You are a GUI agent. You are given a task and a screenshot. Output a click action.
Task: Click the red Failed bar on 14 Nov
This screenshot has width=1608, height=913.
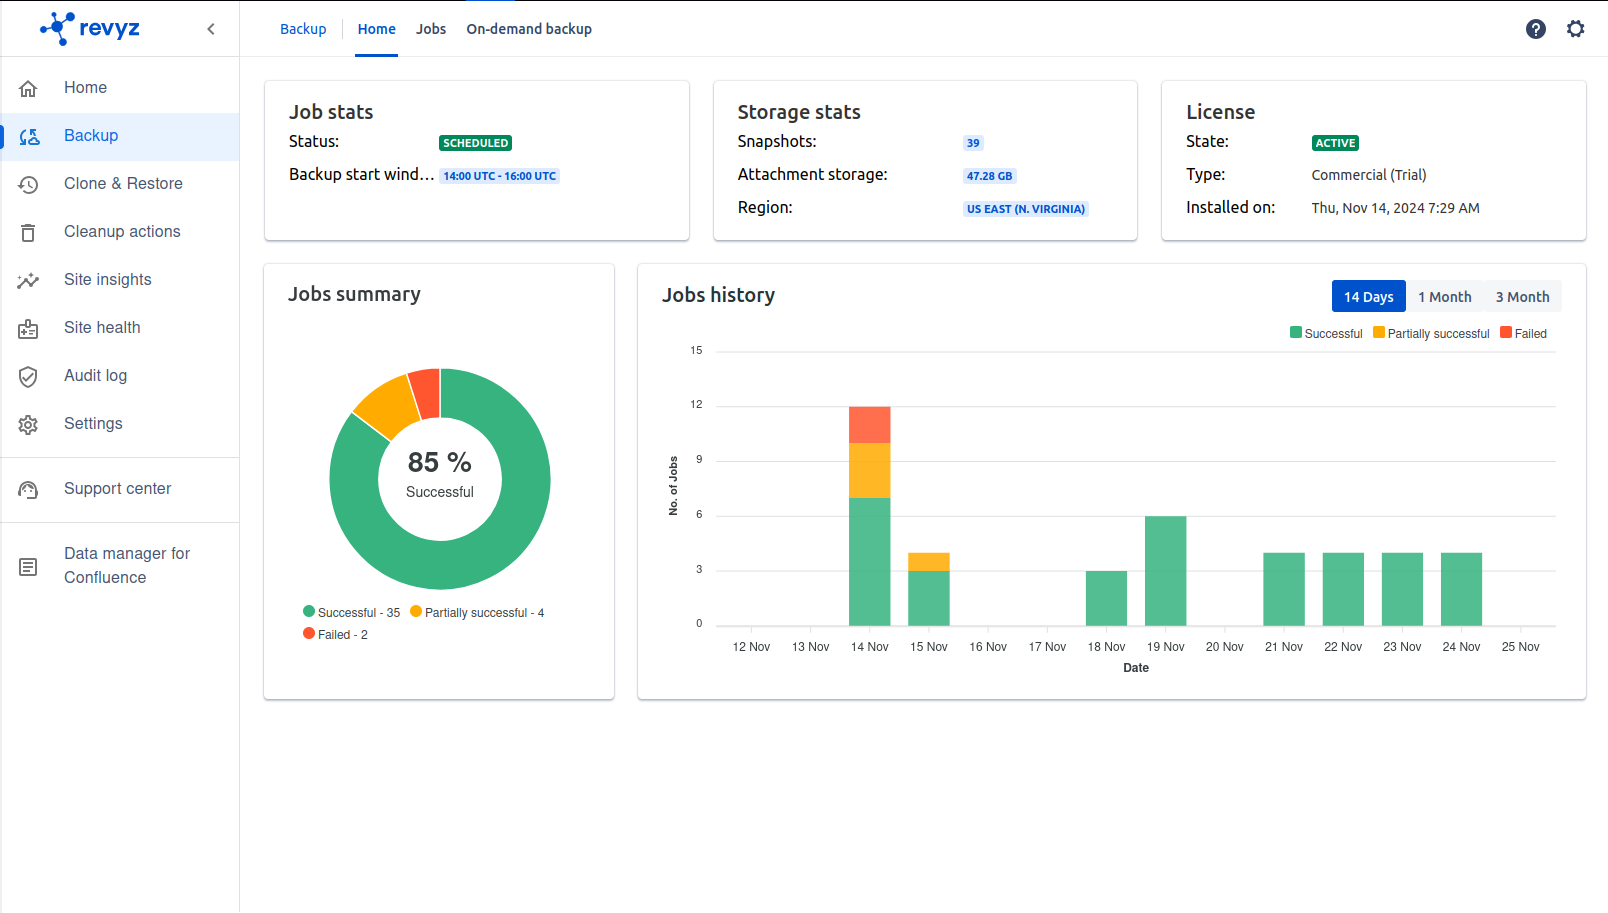coord(869,425)
